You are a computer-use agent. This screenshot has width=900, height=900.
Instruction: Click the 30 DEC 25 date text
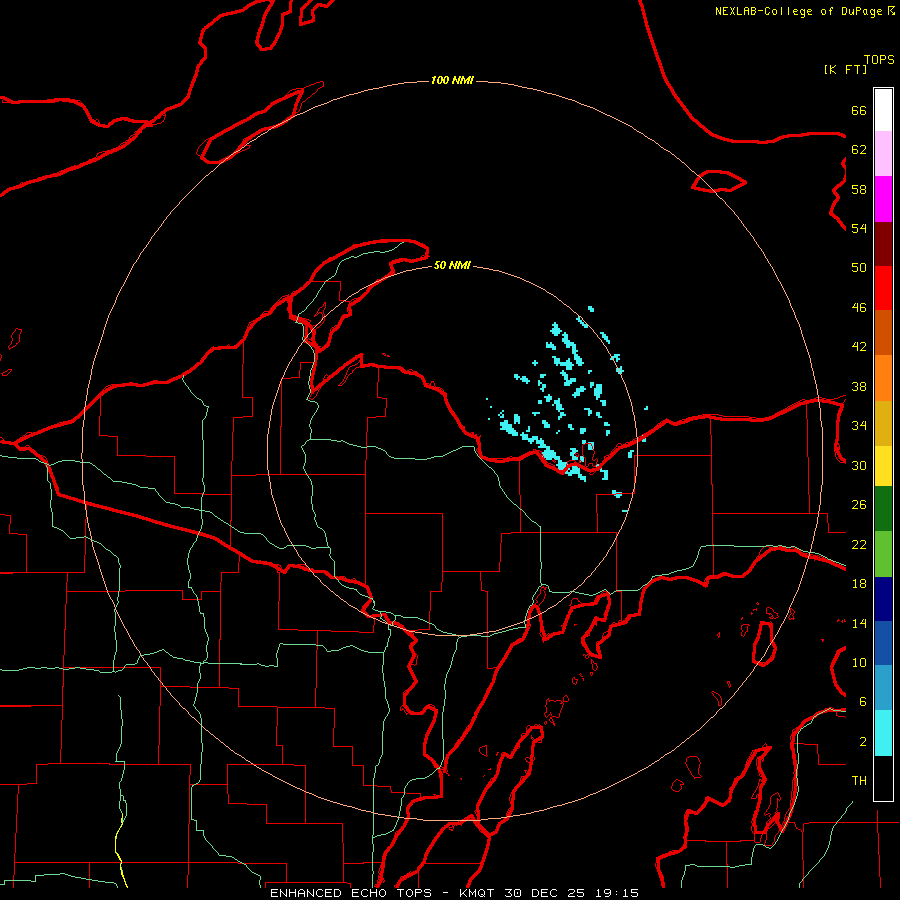click(x=545, y=893)
